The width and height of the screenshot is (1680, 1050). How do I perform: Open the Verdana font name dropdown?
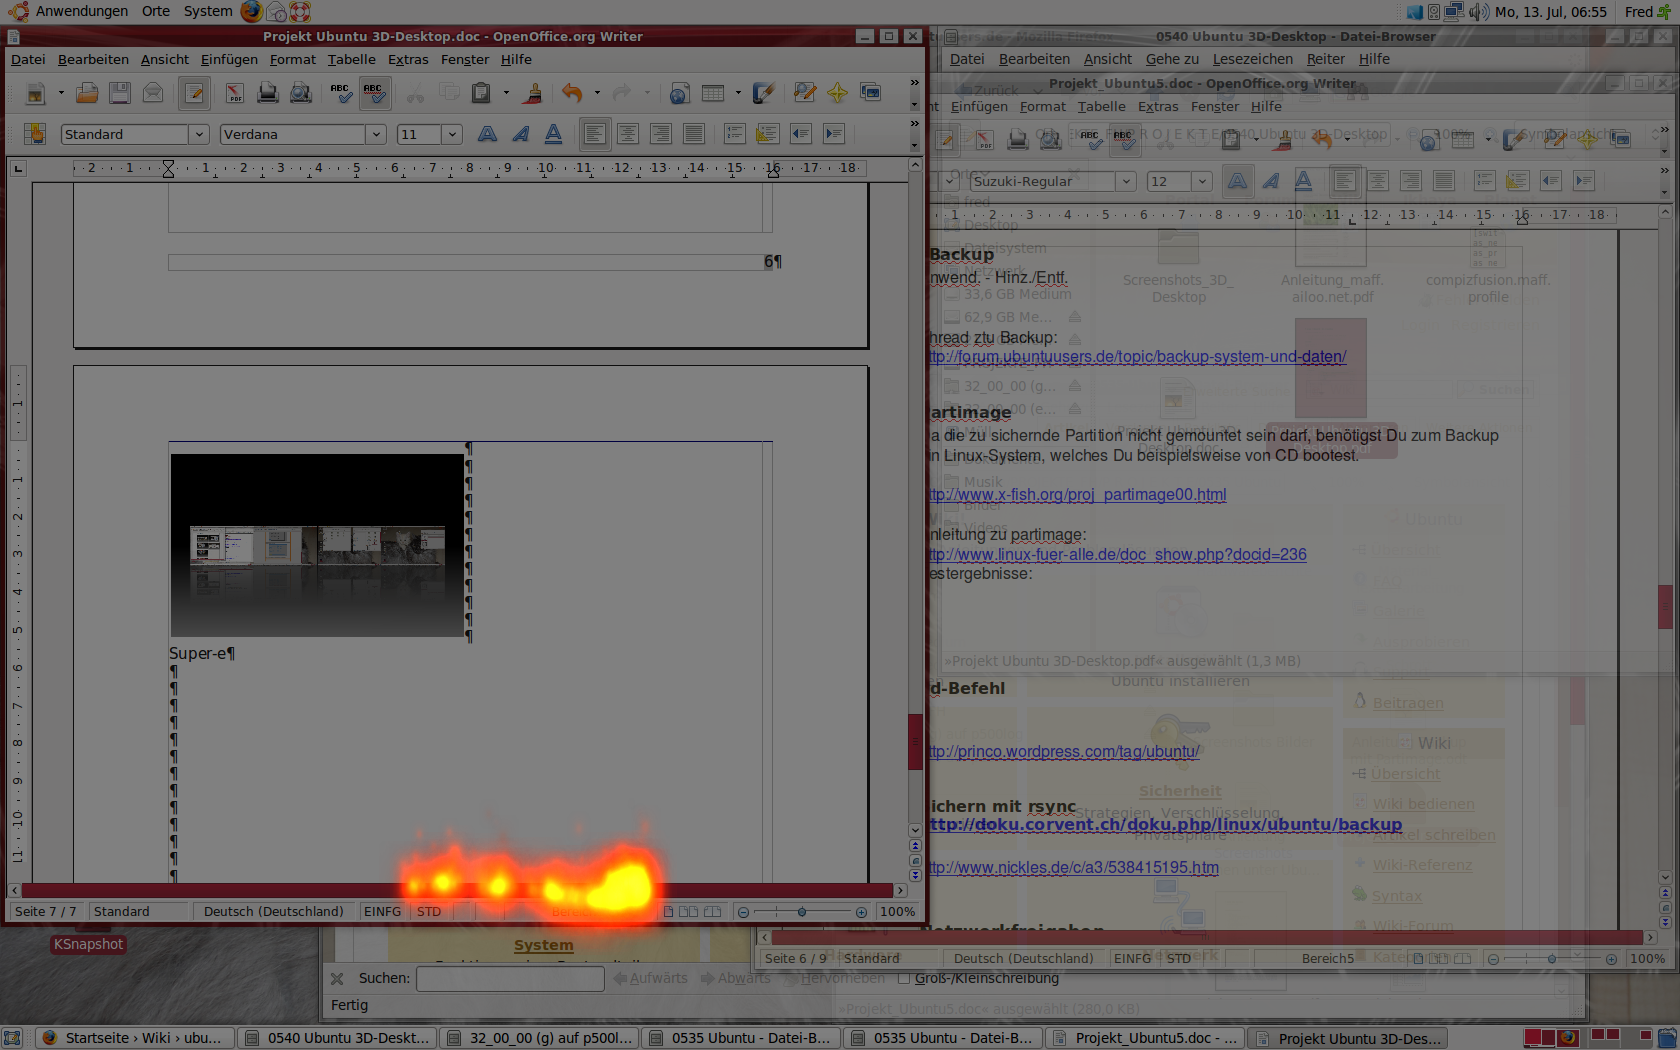coord(376,134)
